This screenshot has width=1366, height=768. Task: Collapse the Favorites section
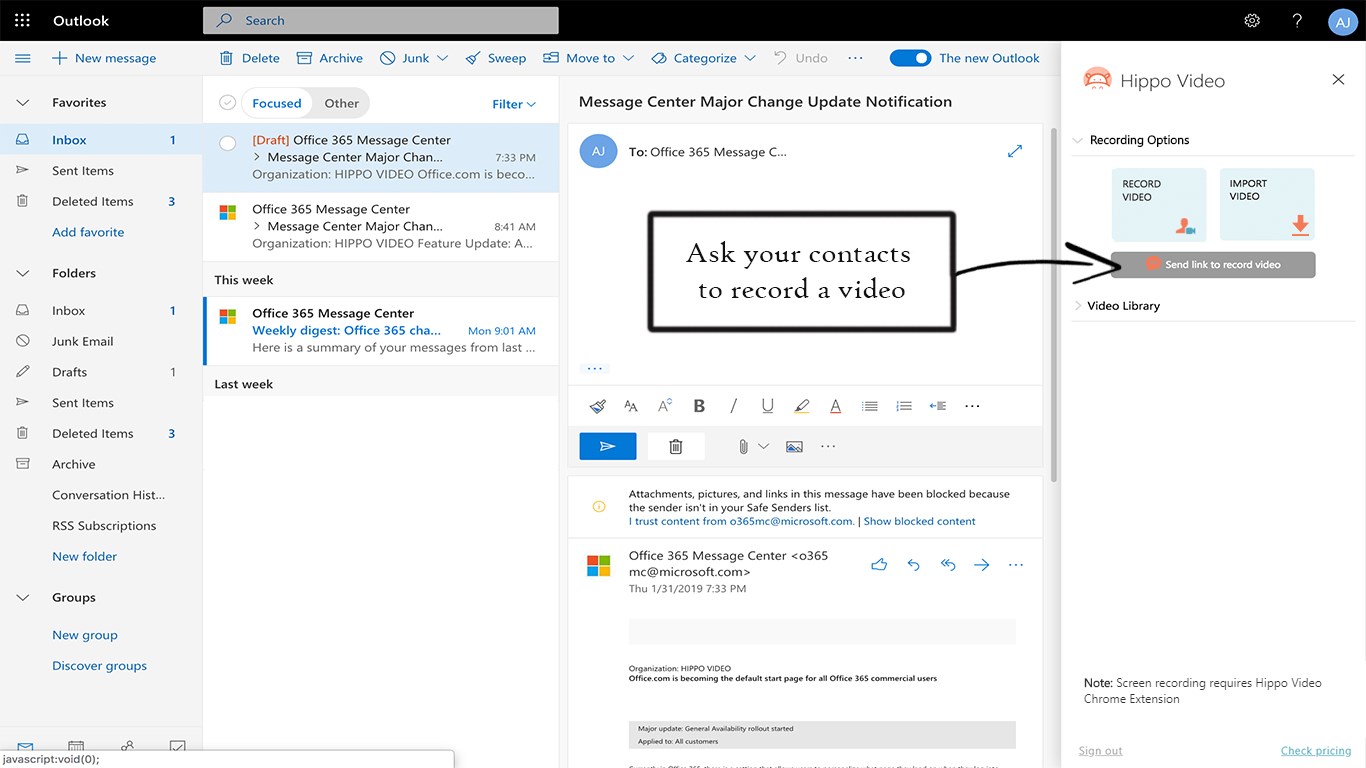23,102
